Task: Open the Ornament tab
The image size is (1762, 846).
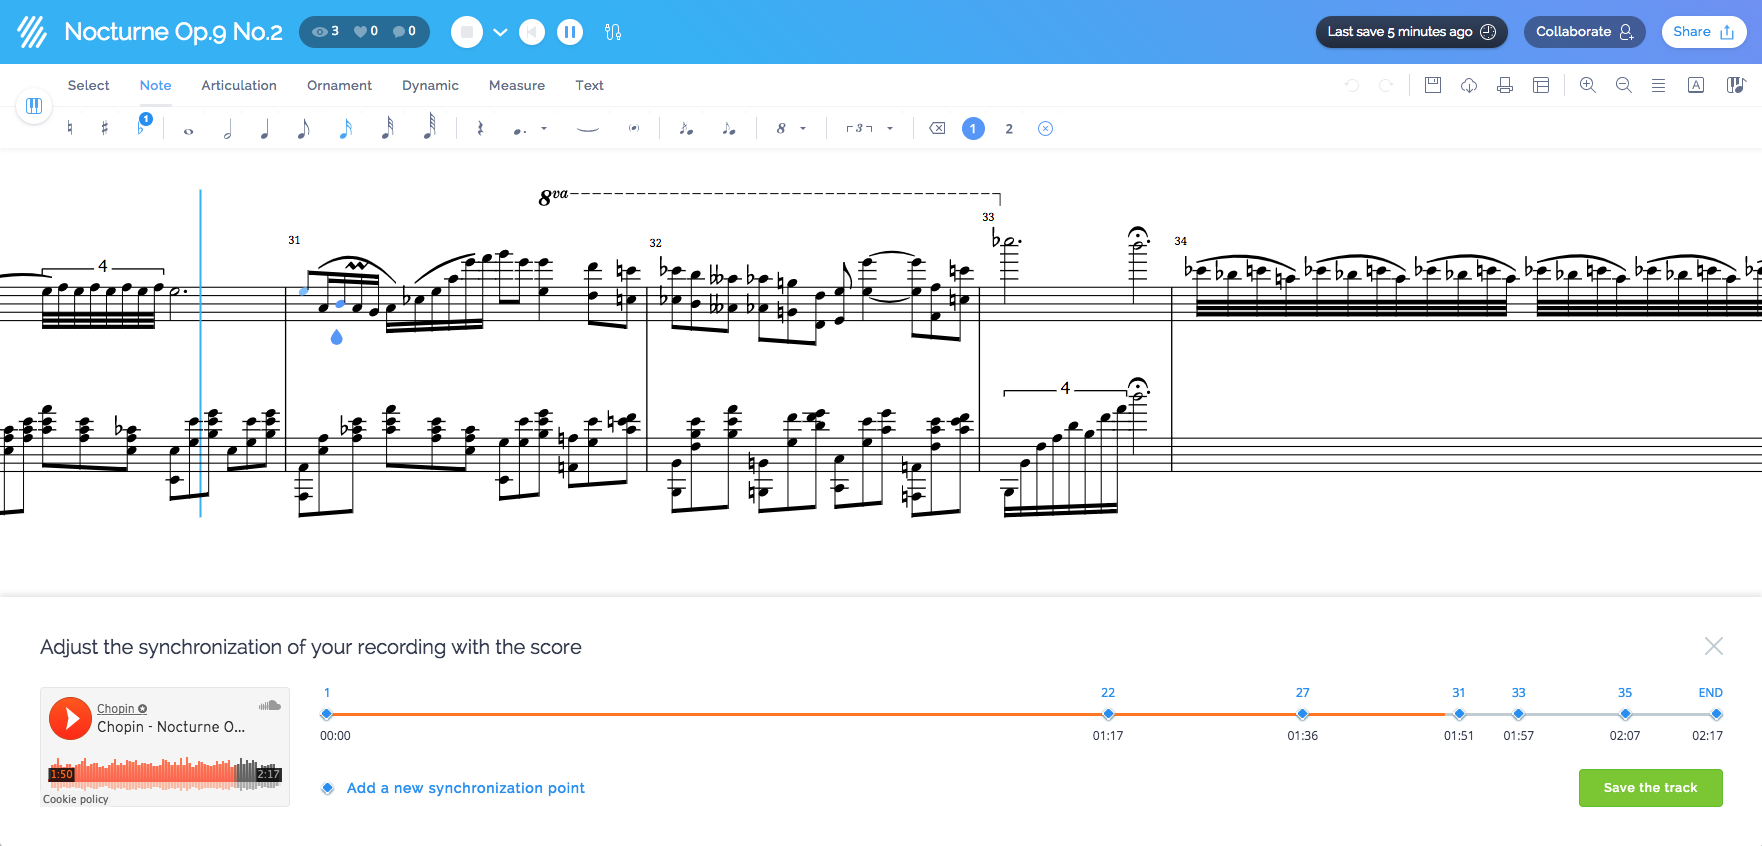Action: (x=339, y=85)
